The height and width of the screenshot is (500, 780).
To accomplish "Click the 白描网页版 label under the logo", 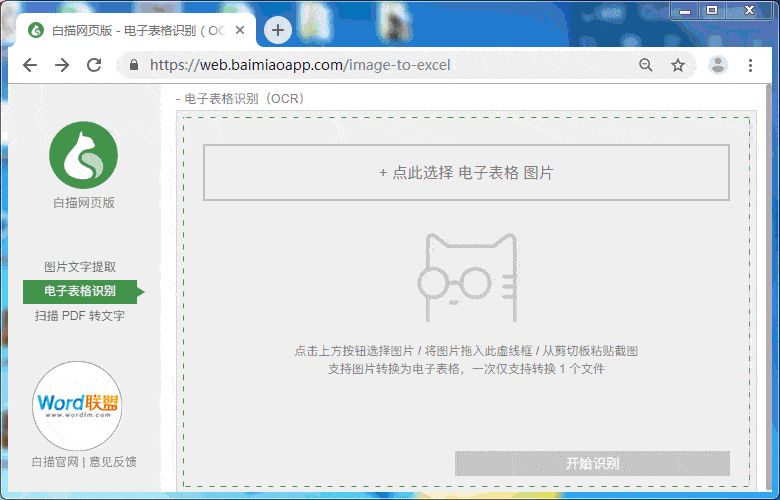I will tap(84, 202).
